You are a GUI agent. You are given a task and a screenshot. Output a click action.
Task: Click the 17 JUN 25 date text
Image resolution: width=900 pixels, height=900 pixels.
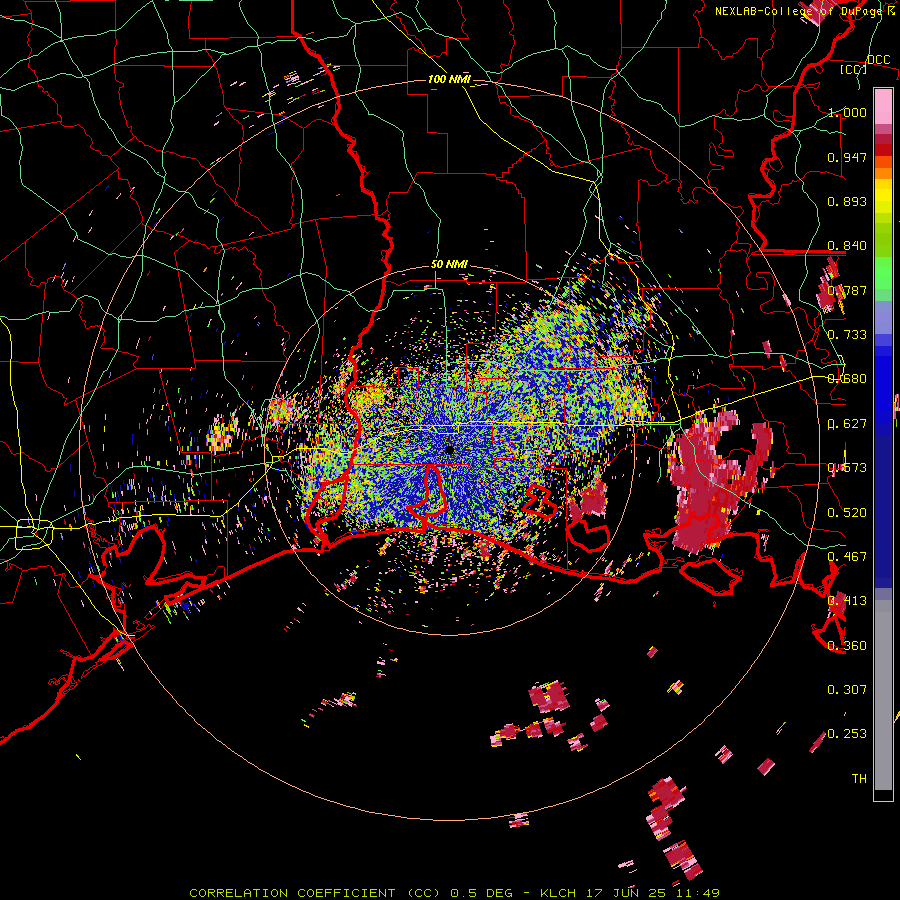pos(626,893)
